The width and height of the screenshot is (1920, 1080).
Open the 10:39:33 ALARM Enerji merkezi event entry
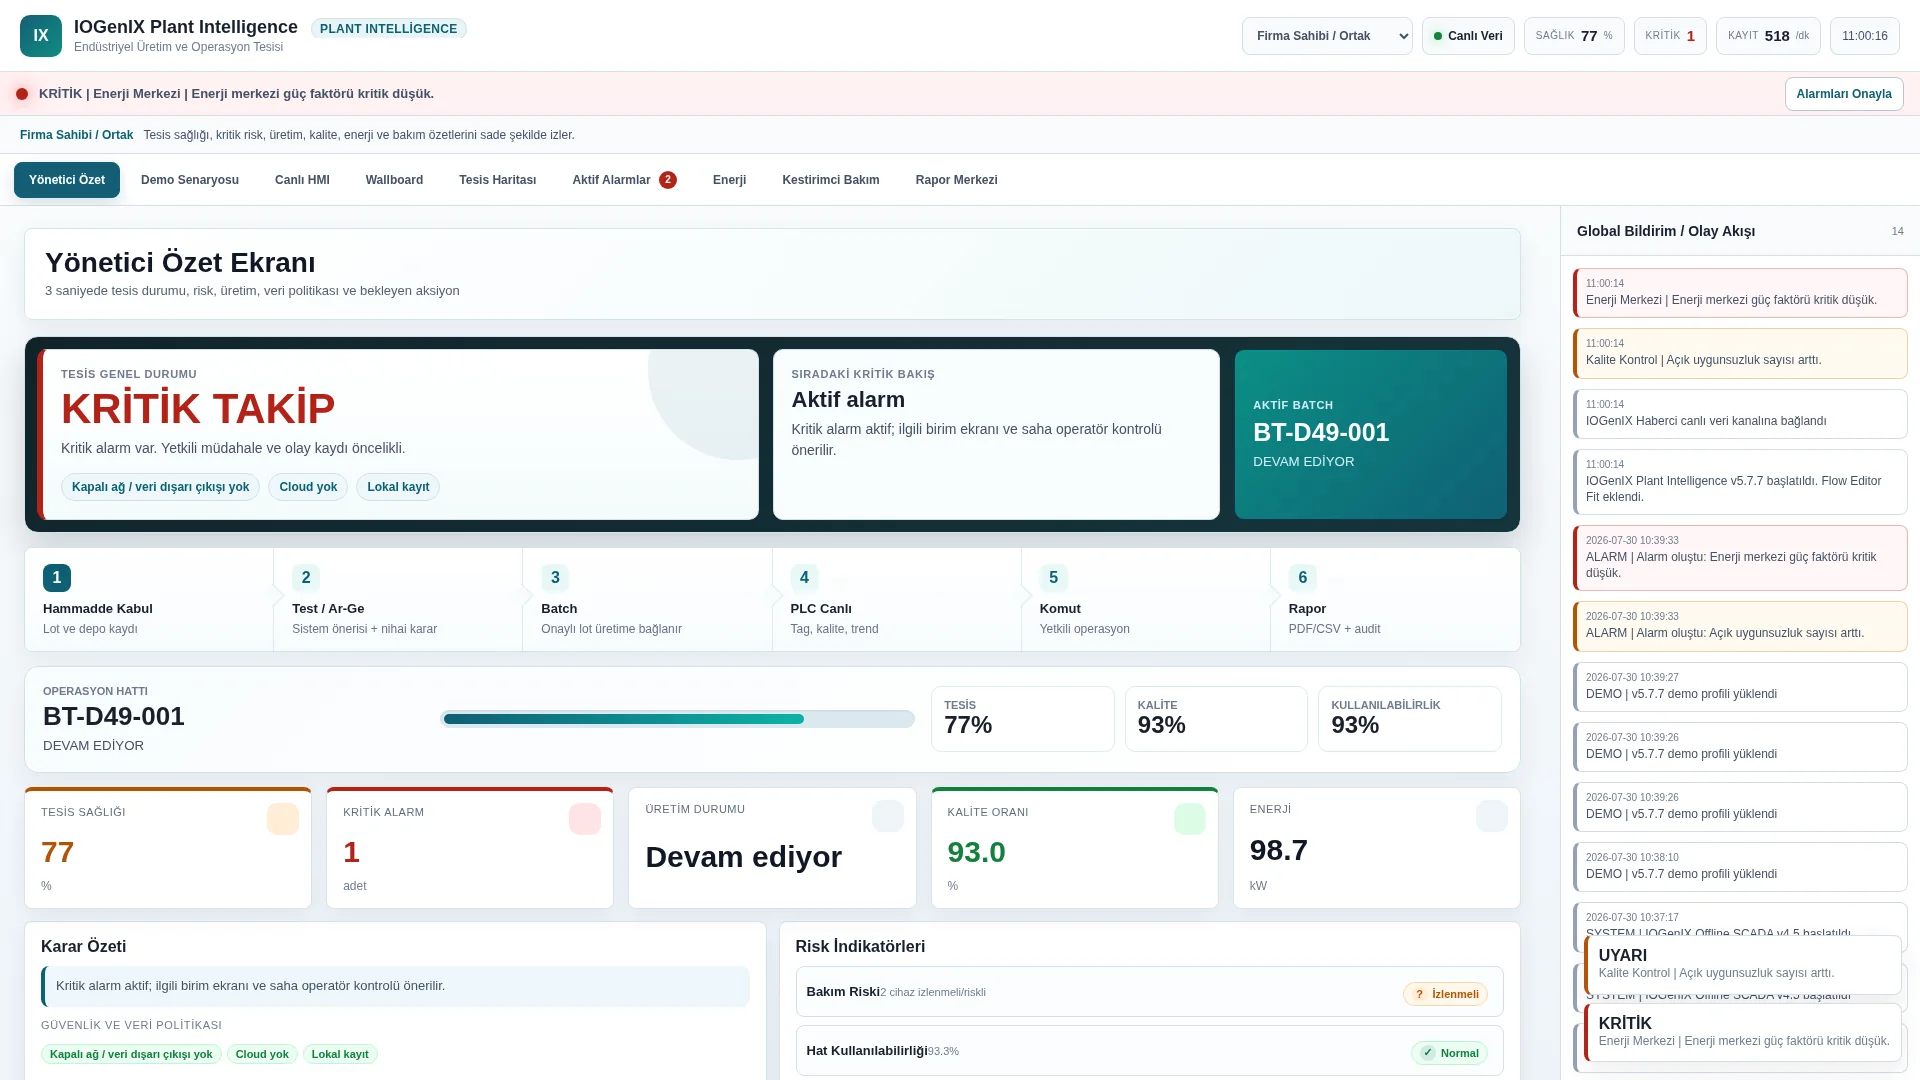(1740, 558)
